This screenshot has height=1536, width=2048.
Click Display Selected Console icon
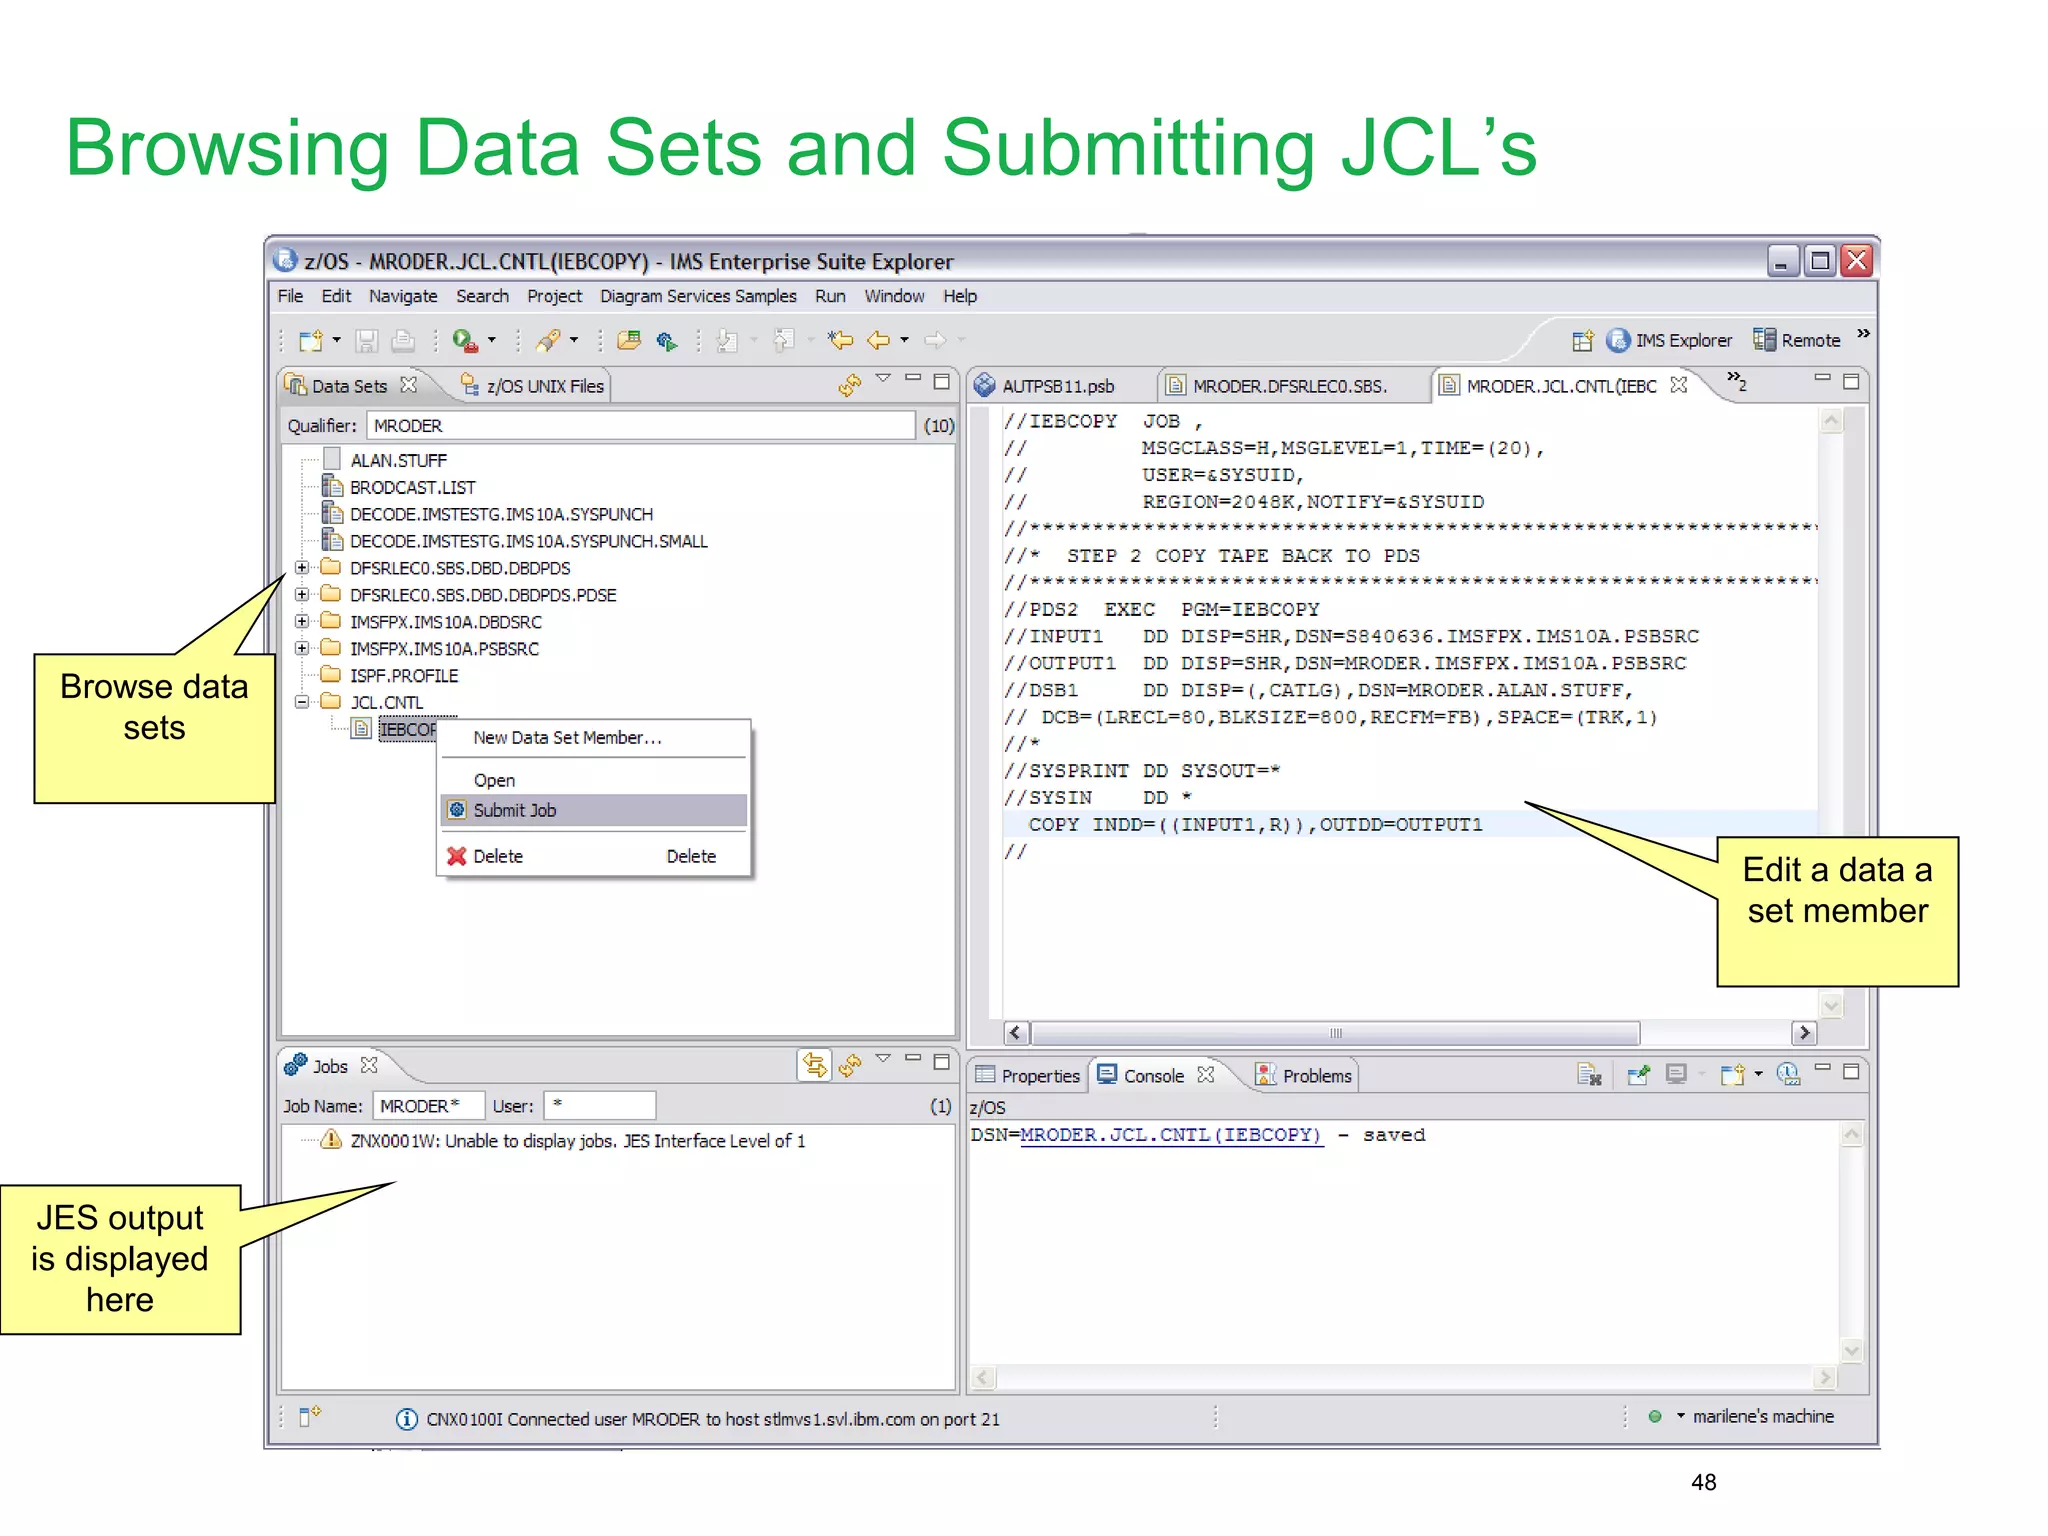(x=1676, y=1075)
